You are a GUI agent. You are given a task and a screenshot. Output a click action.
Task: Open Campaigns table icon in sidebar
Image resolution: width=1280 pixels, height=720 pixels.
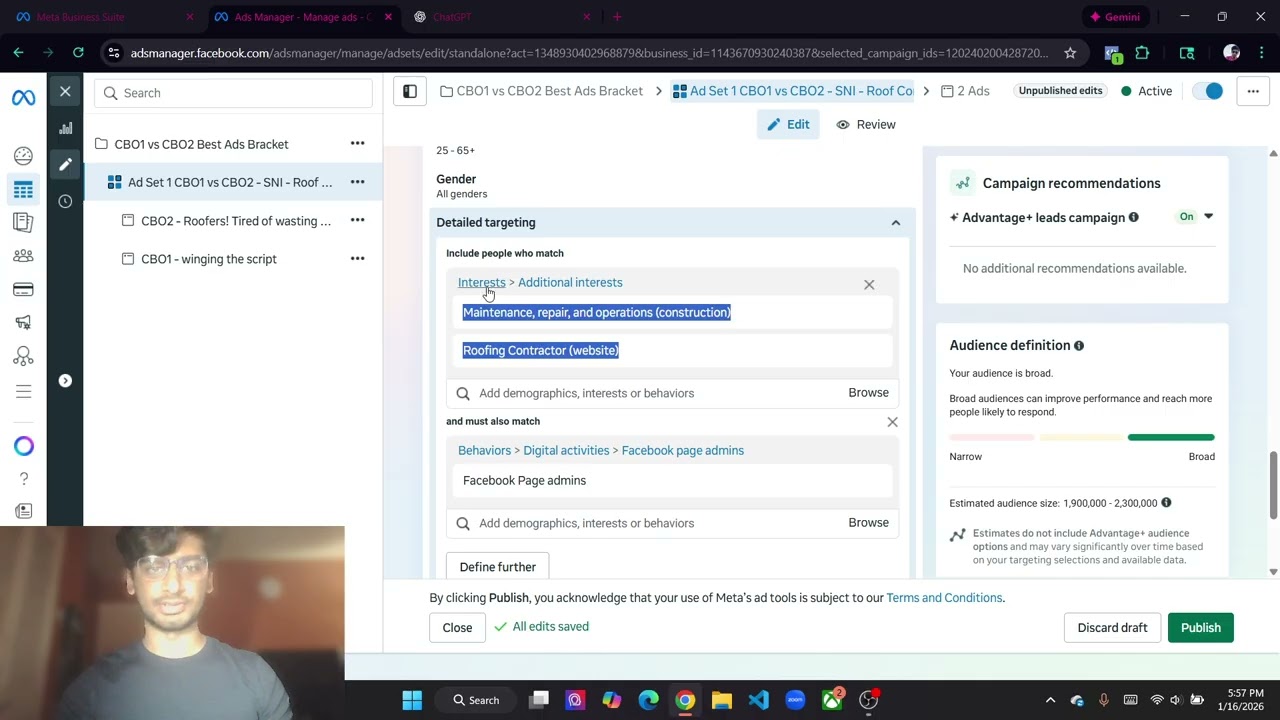(23, 189)
